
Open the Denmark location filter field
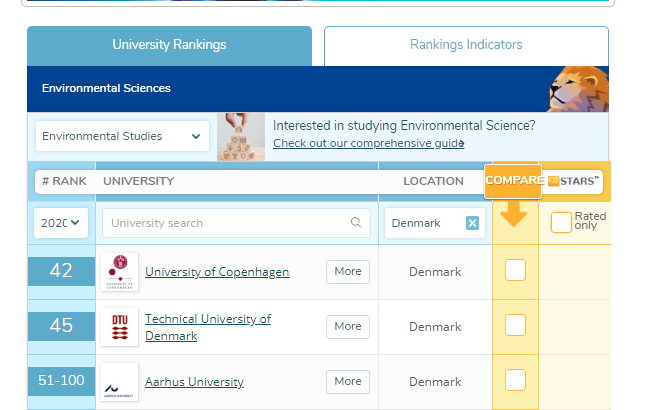tap(435, 223)
